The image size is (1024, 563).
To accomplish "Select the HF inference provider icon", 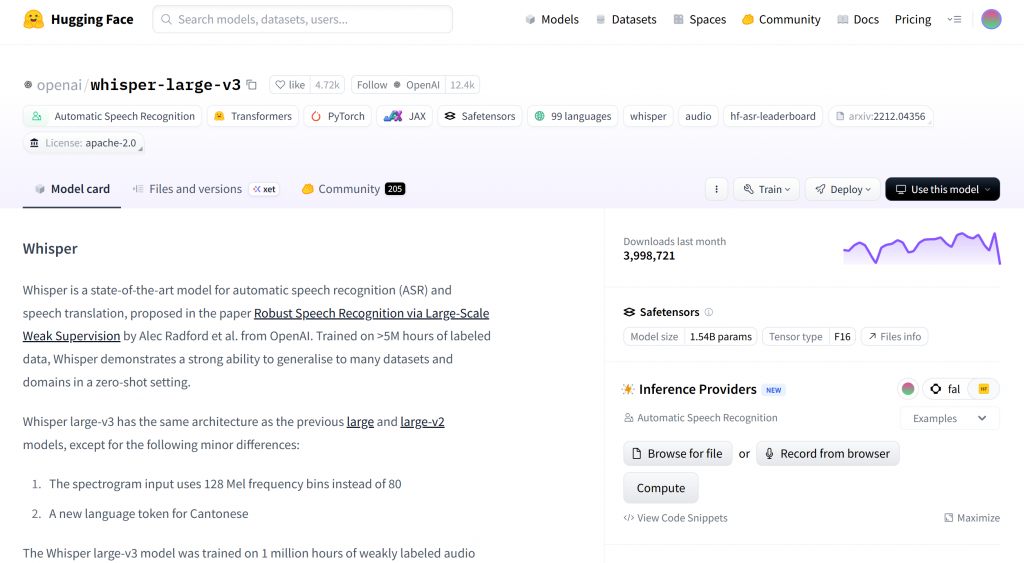I will (984, 389).
